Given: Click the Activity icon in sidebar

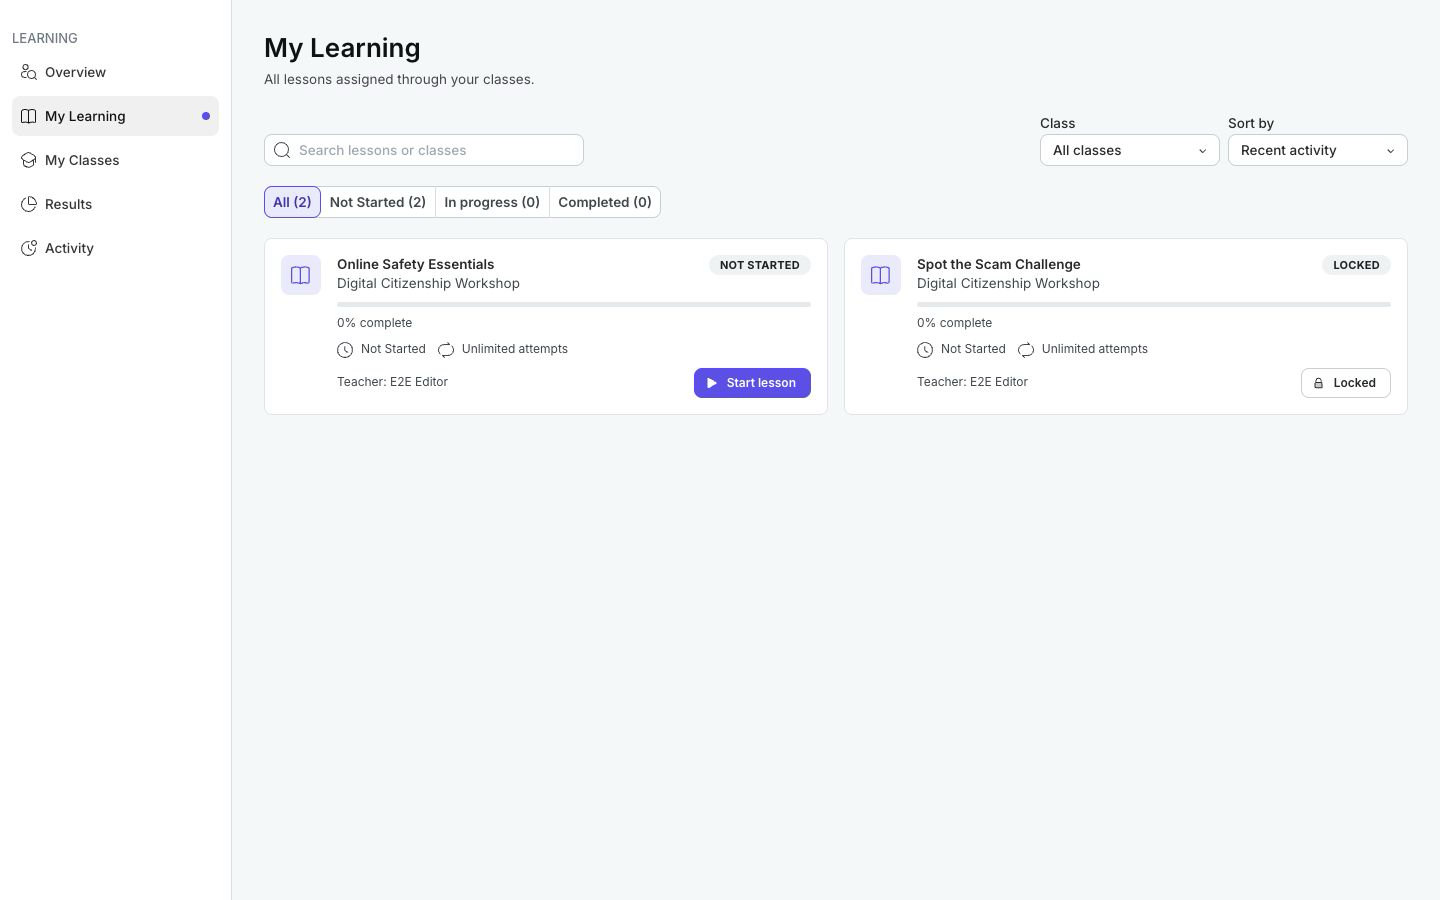Looking at the screenshot, I should [x=29, y=248].
